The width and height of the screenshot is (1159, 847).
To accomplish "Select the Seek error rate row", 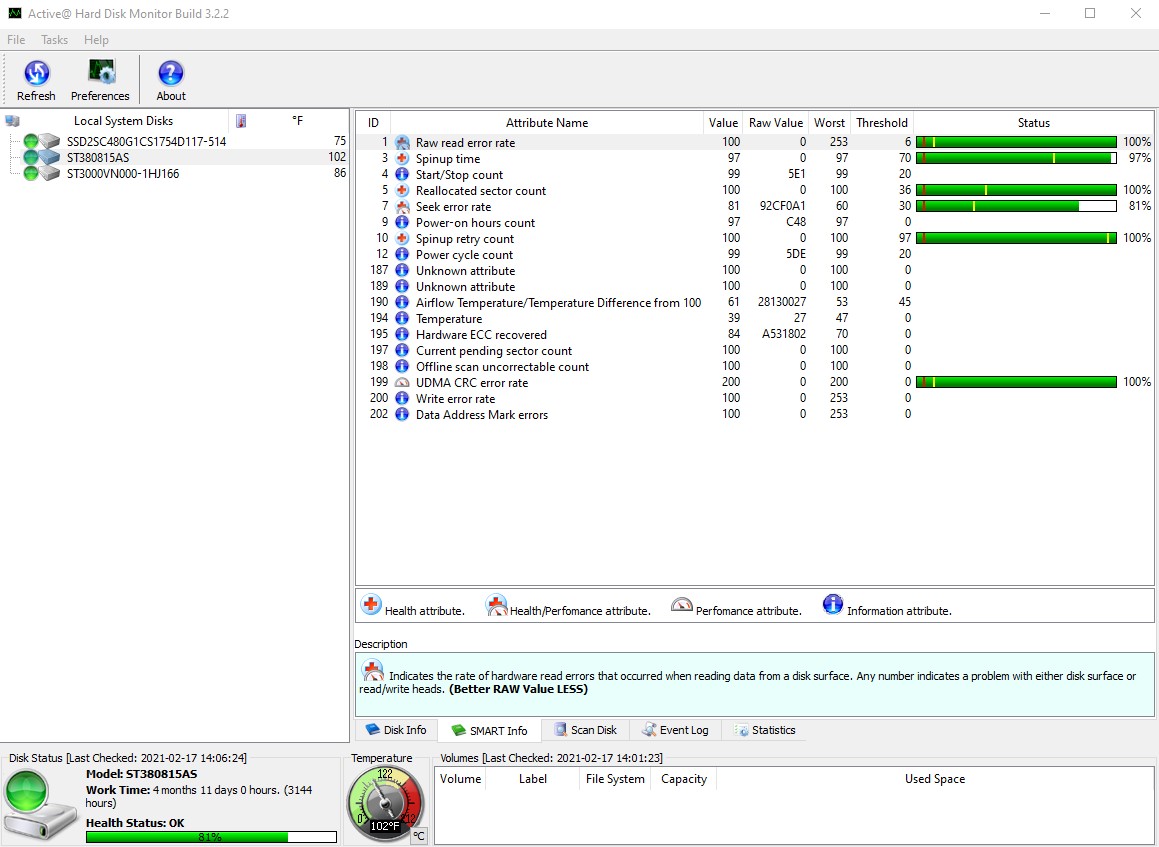I will pyautogui.click(x=453, y=207).
